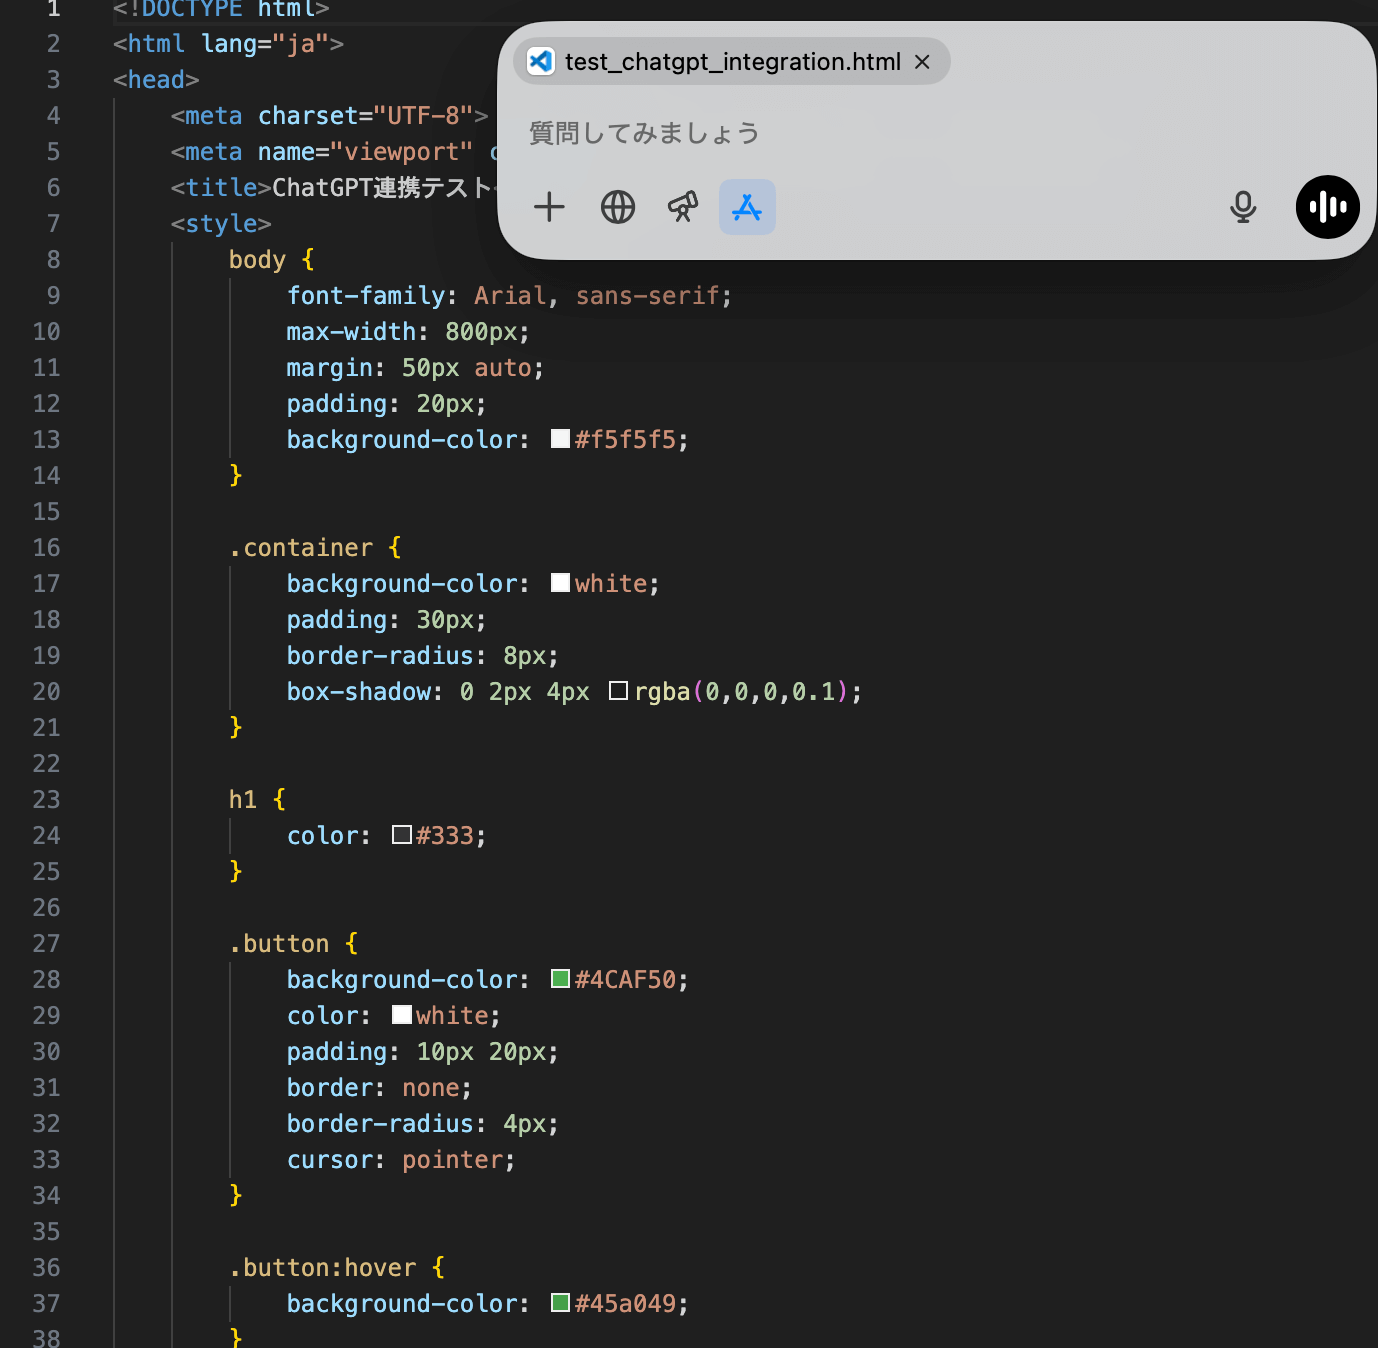The image size is (1378, 1348).
Task: Remove test_chatgpt_integration.html attachment chip
Action: [x=922, y=62]
